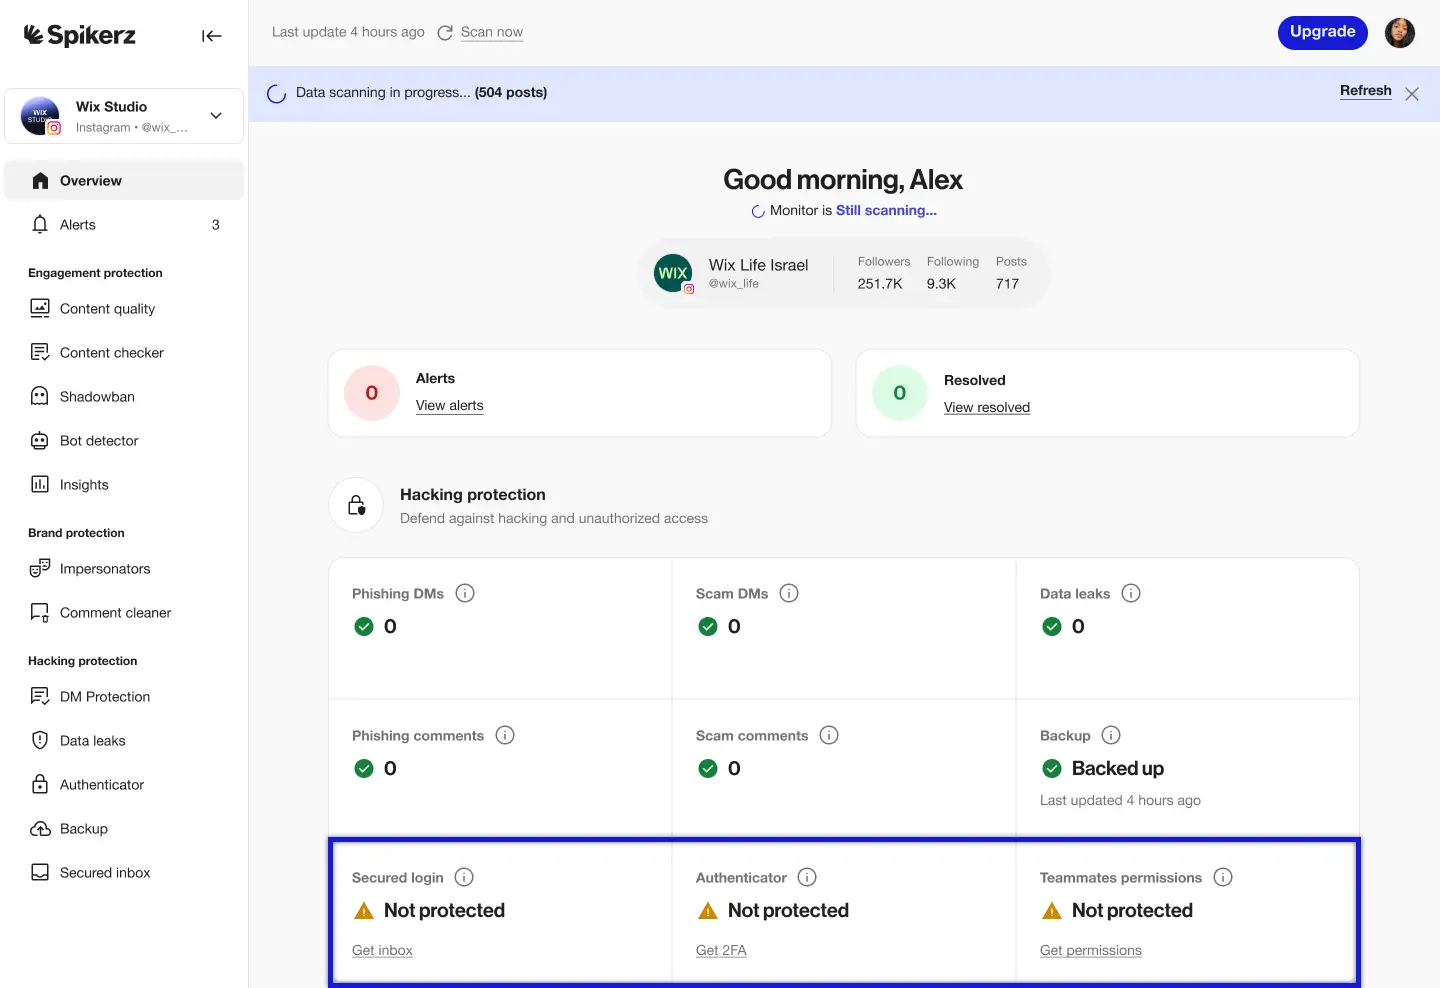1440x988 pixels.
Task: Click the '(504 posts)' scanning text
Action: [511, 92]
